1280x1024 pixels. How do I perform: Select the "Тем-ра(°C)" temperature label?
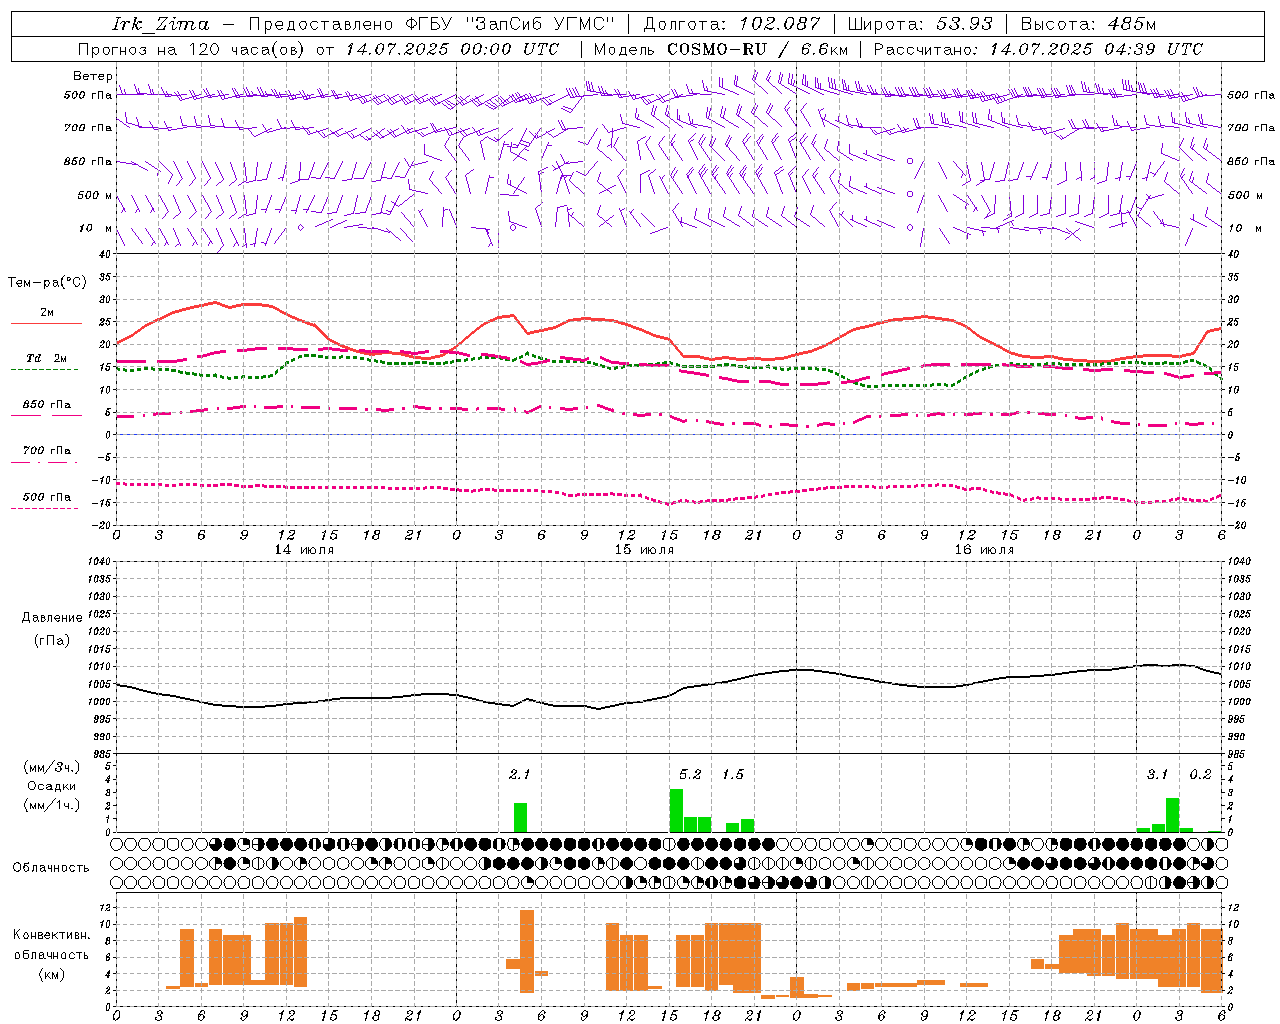47,283
